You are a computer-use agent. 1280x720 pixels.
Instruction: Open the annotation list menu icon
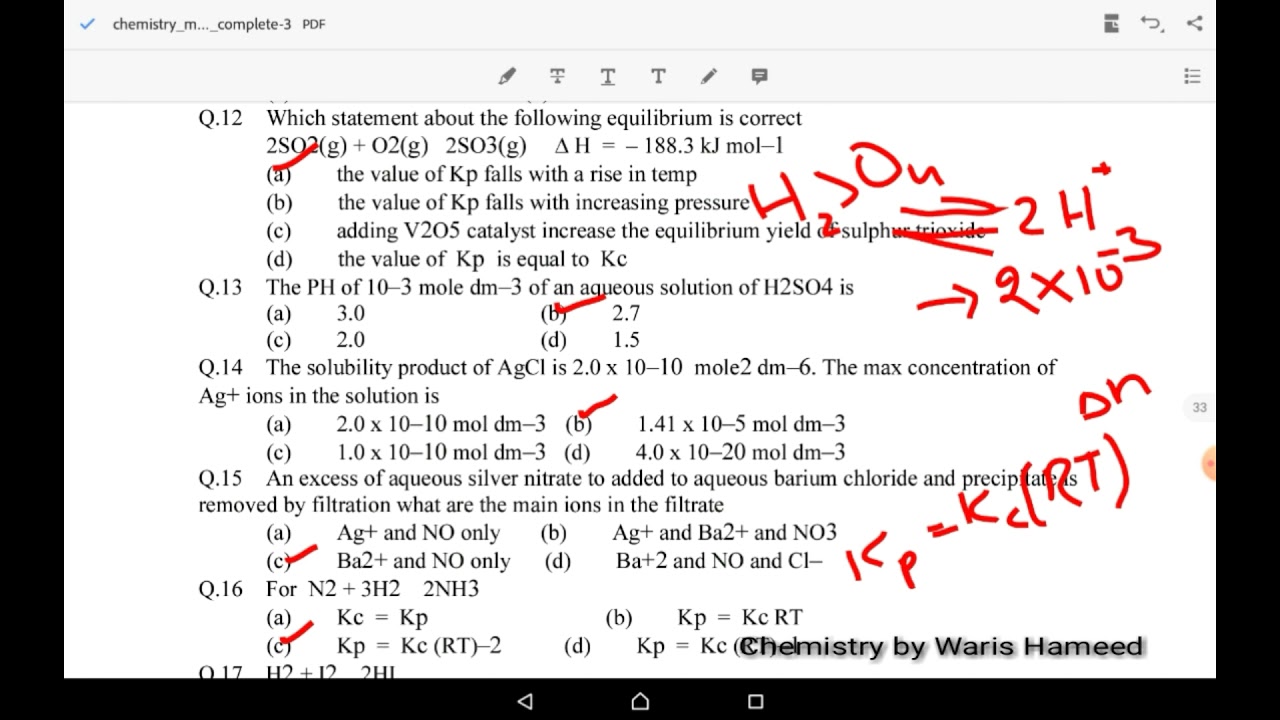pyautogui.click(x=1192, y=76)
